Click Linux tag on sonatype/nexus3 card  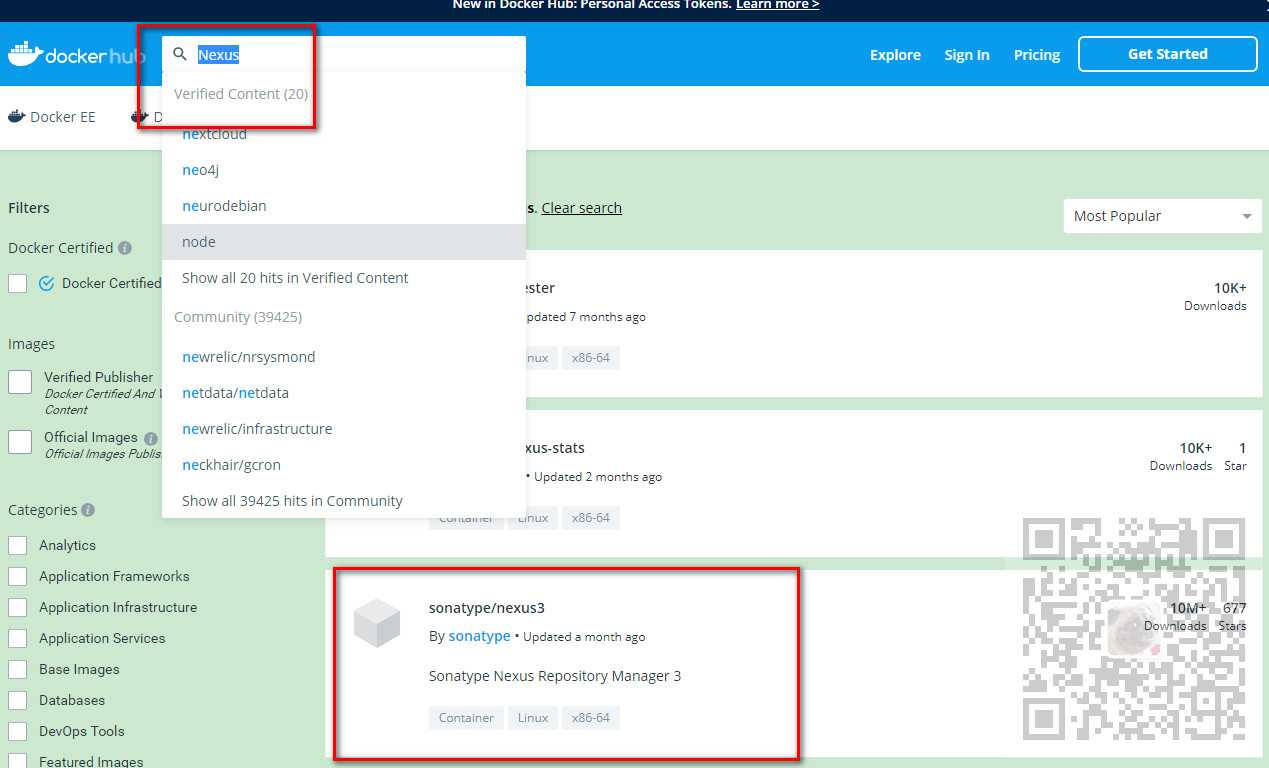(x=533, y=718)
